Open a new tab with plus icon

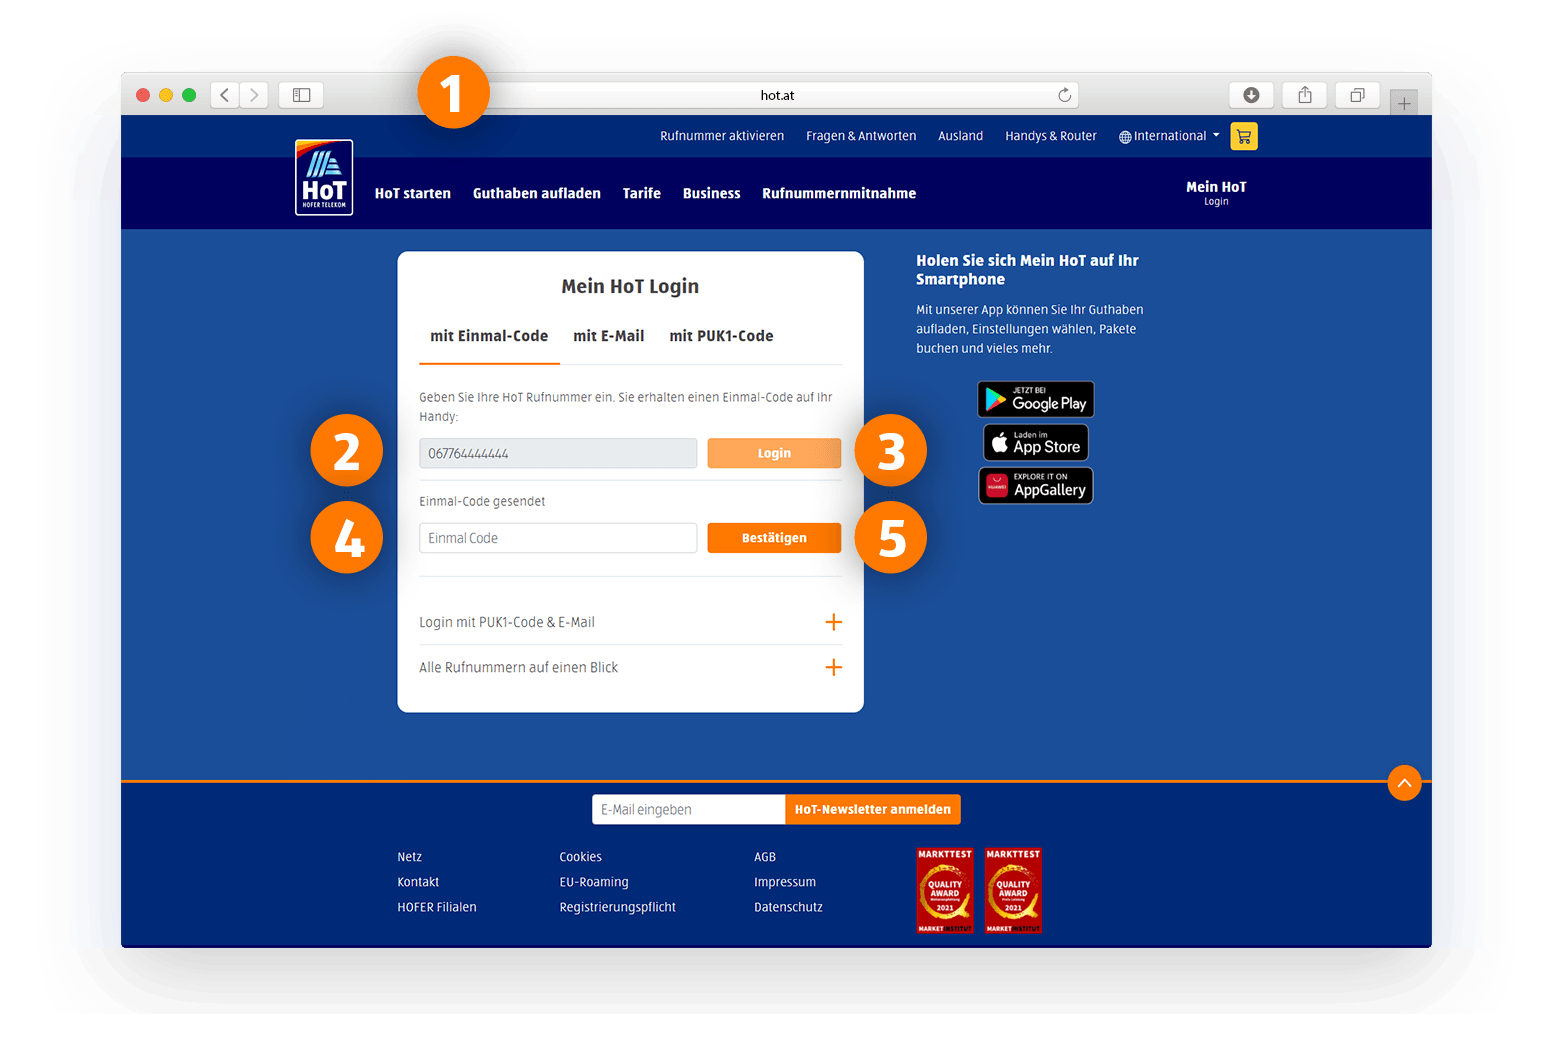[x=1404, y=103]
